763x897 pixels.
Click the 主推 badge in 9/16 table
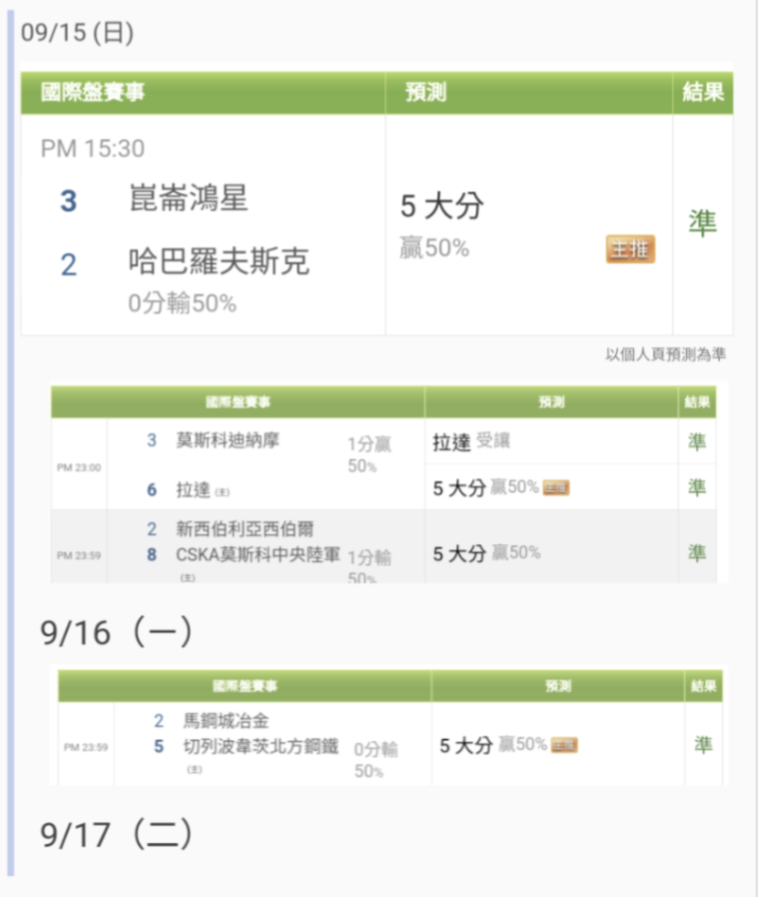tap(564, 745)
